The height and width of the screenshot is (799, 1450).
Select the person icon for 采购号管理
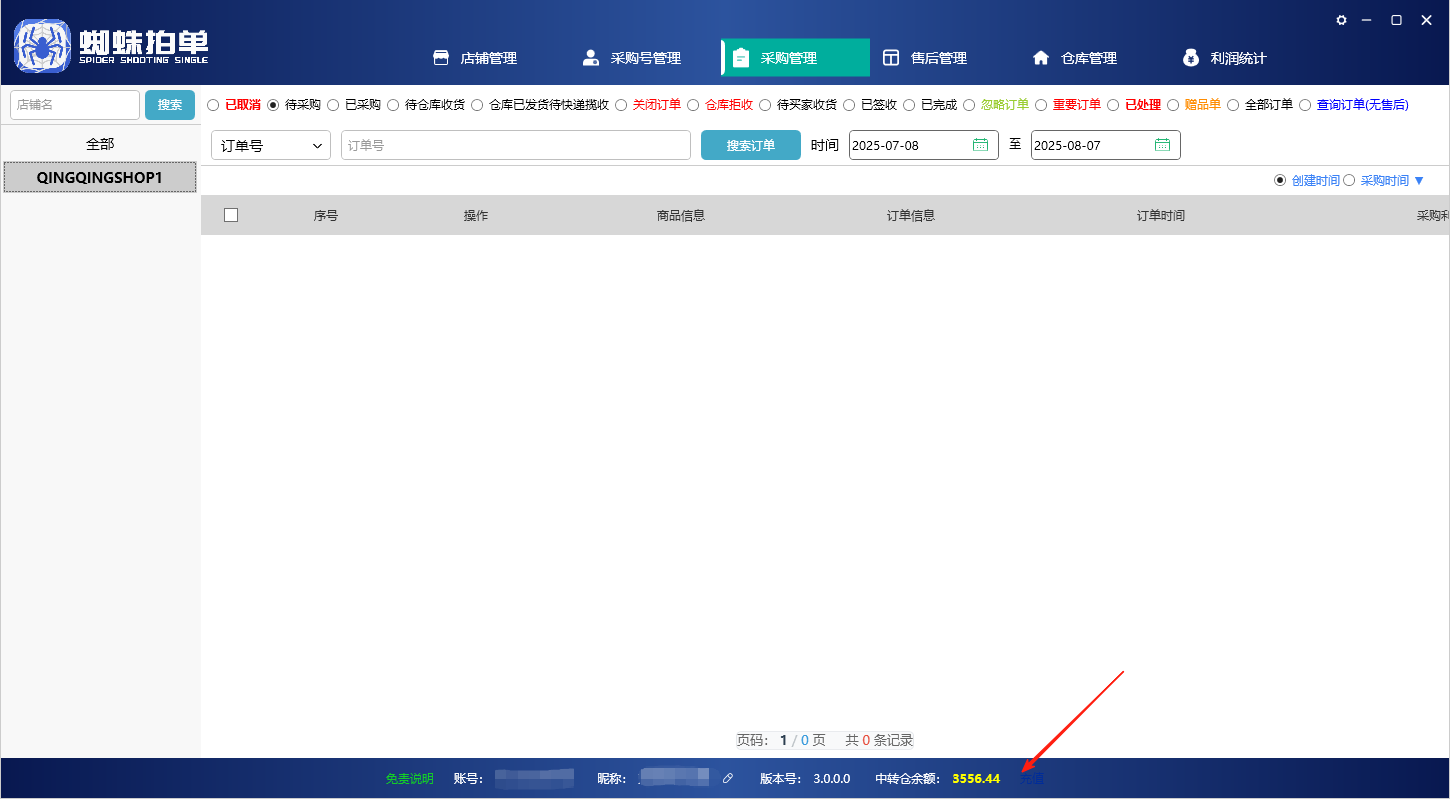pos(589,57)
